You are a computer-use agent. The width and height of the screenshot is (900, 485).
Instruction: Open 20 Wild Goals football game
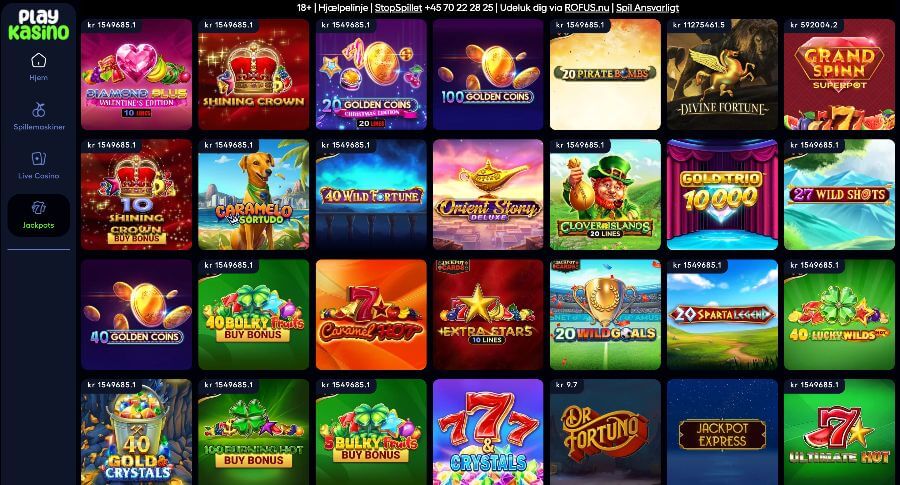click(605, 315)
